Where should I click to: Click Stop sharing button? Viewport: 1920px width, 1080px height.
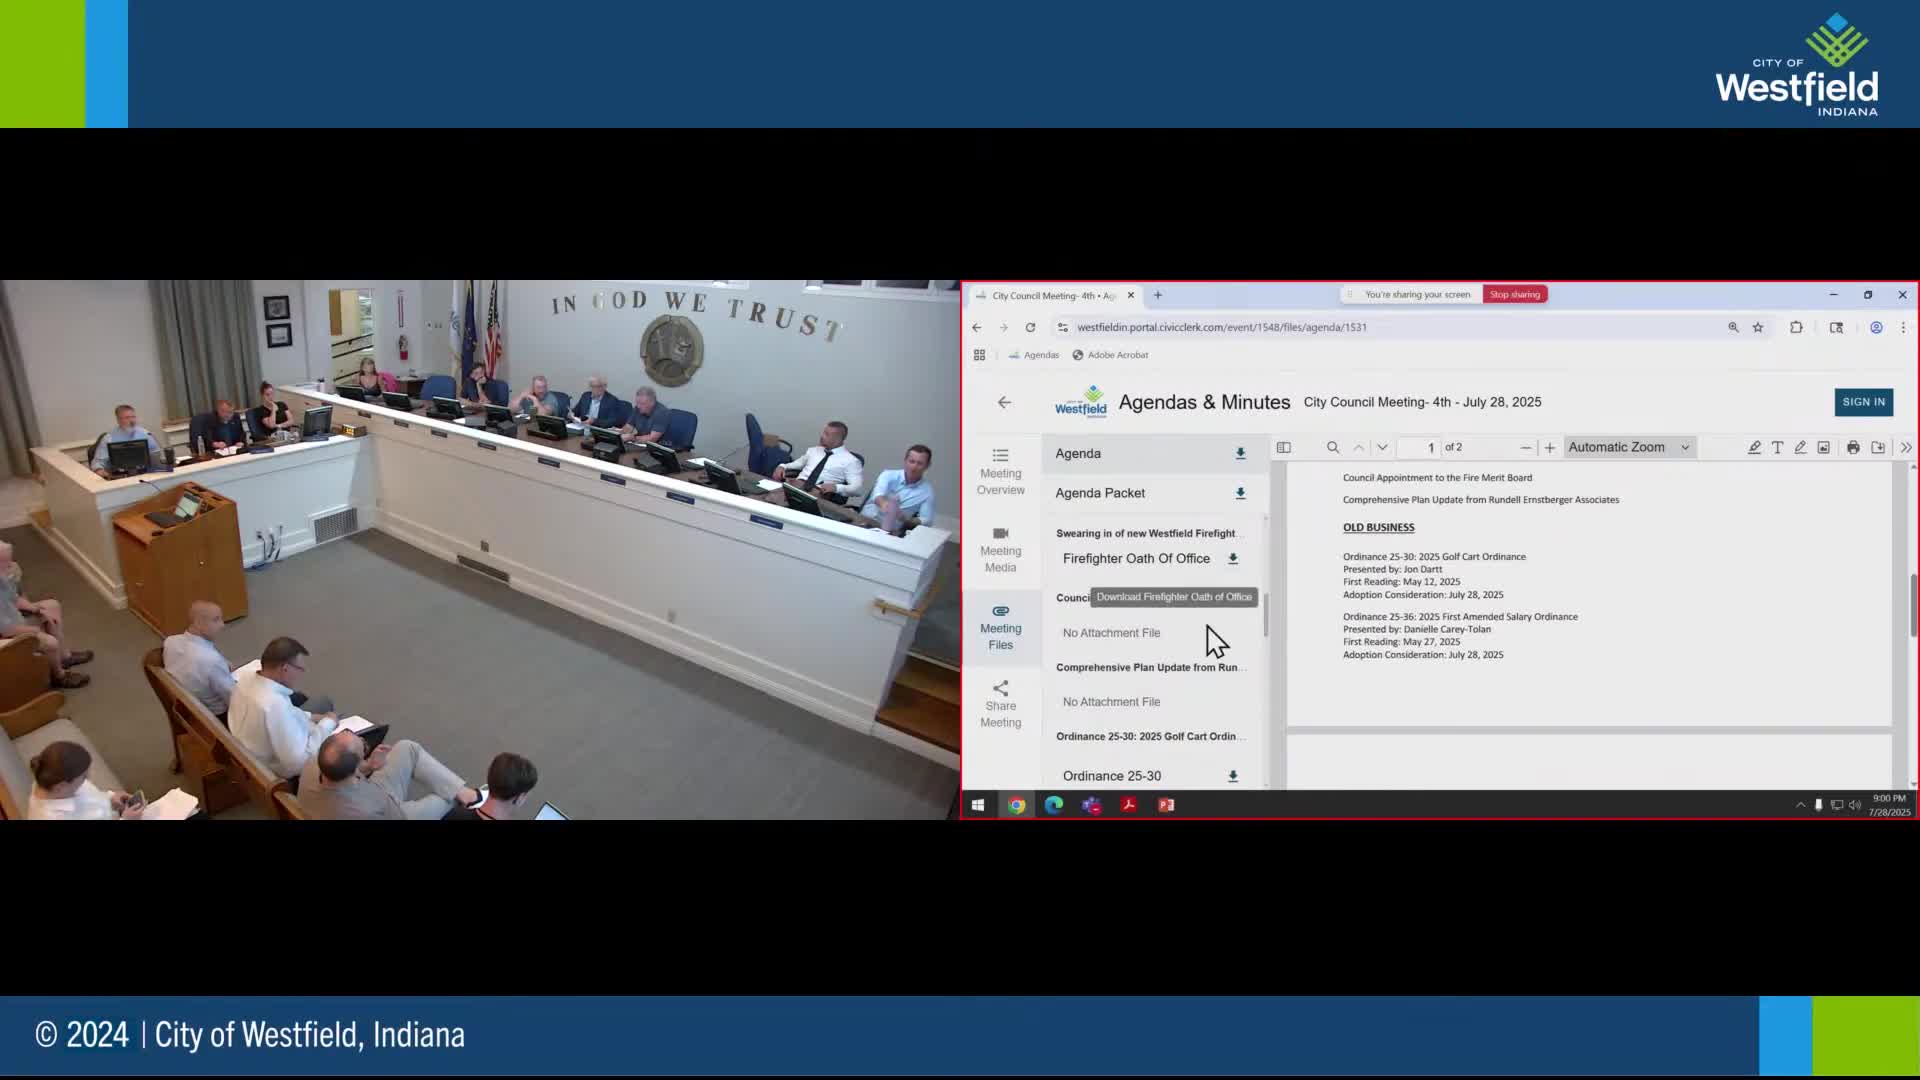[x=1514, y=294]
